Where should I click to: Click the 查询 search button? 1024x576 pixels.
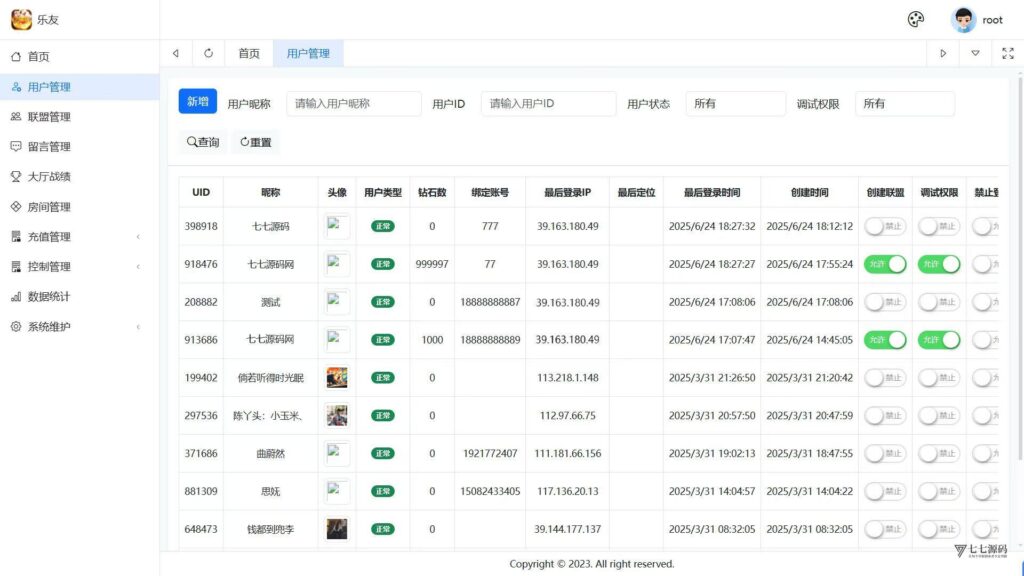pos(203,142)
